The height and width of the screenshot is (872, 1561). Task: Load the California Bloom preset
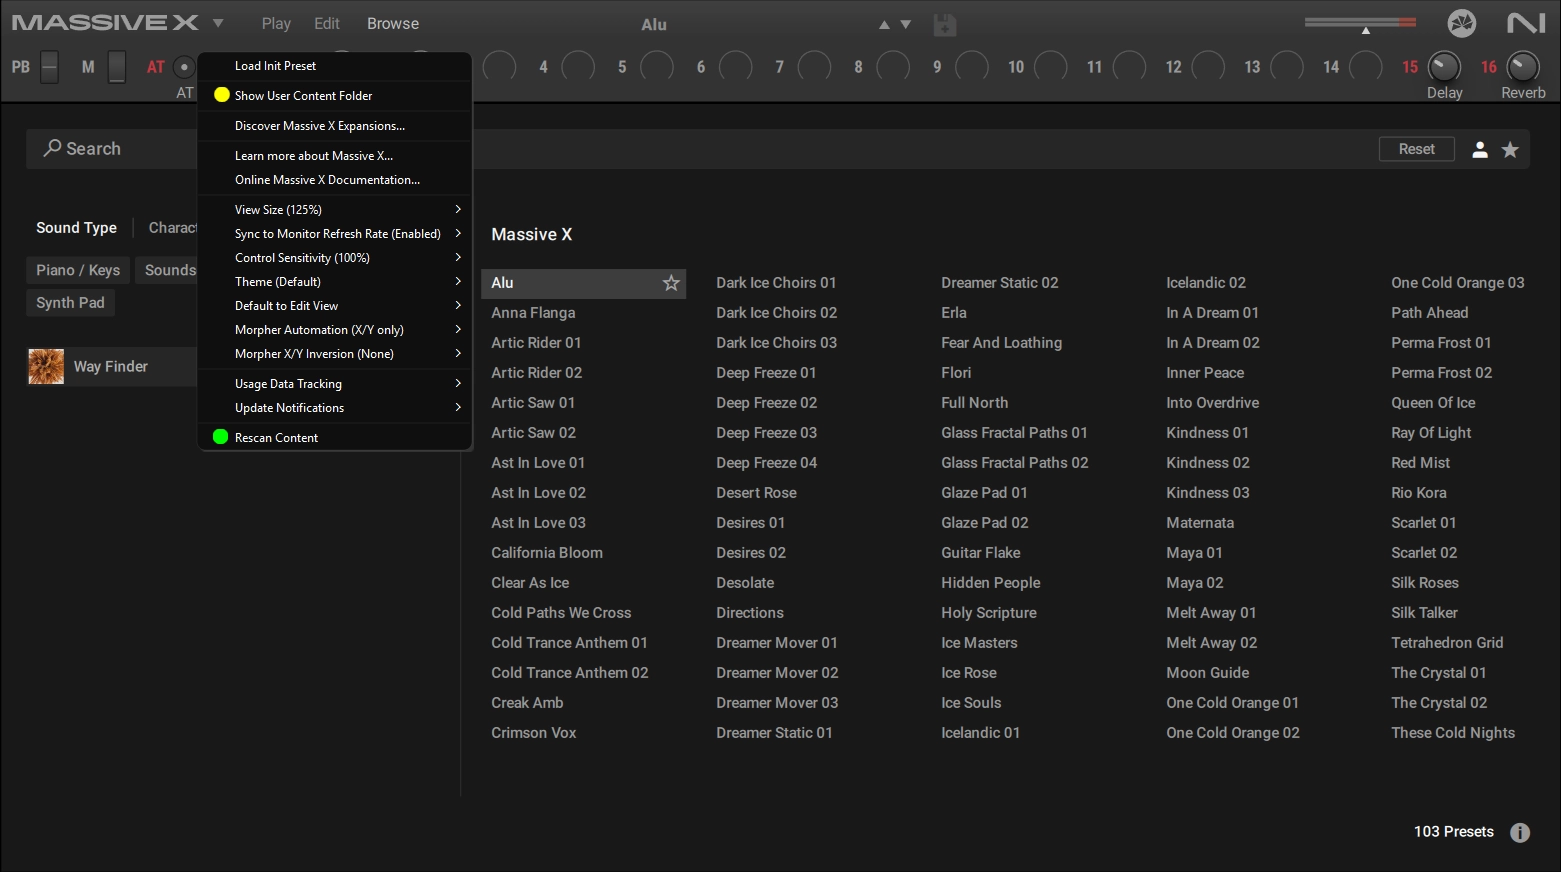pyautogui.click(x=547, y=553)
